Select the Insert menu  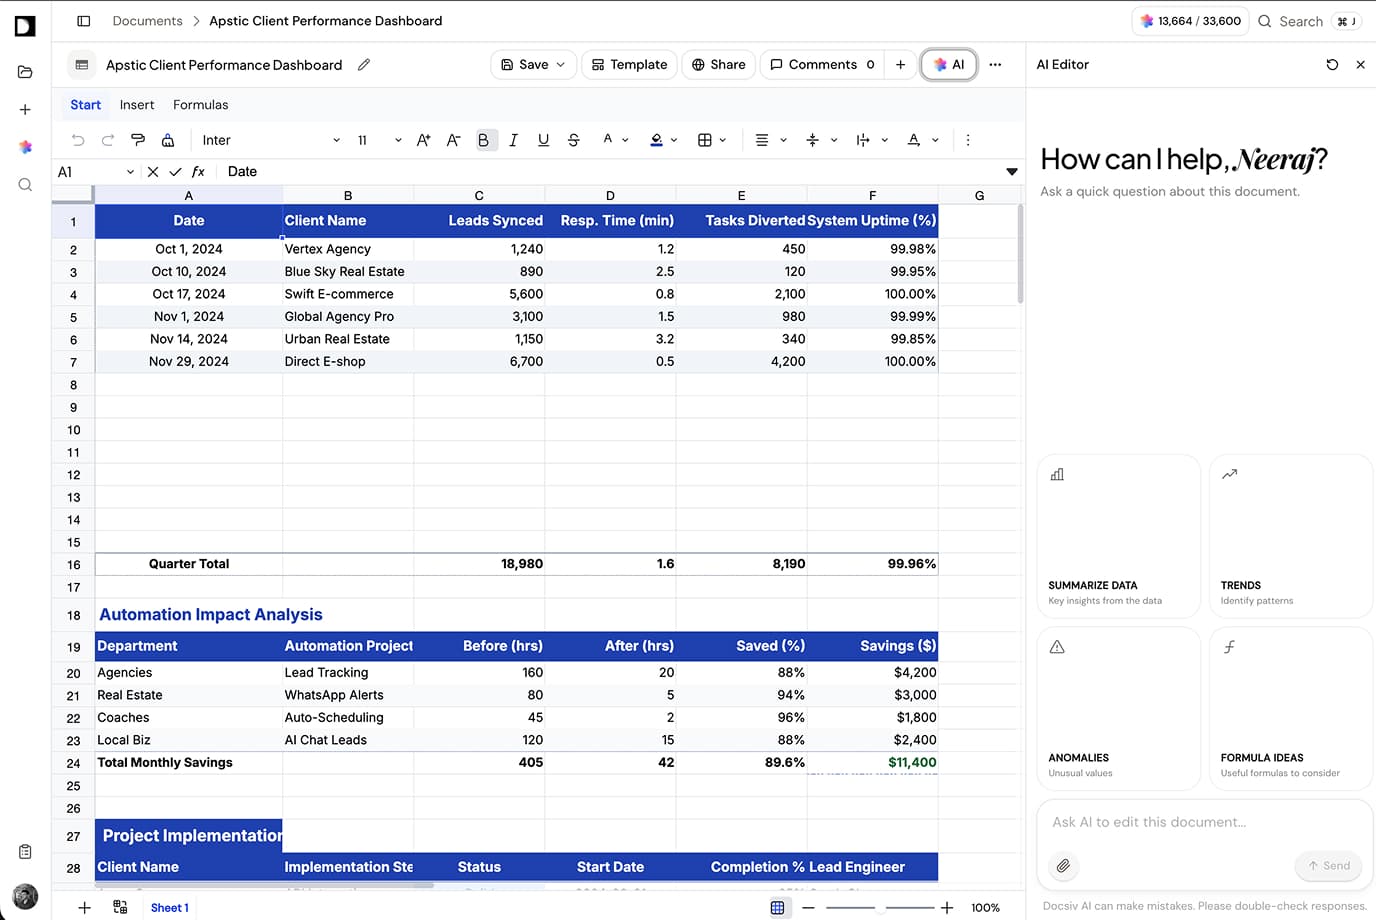137,104
